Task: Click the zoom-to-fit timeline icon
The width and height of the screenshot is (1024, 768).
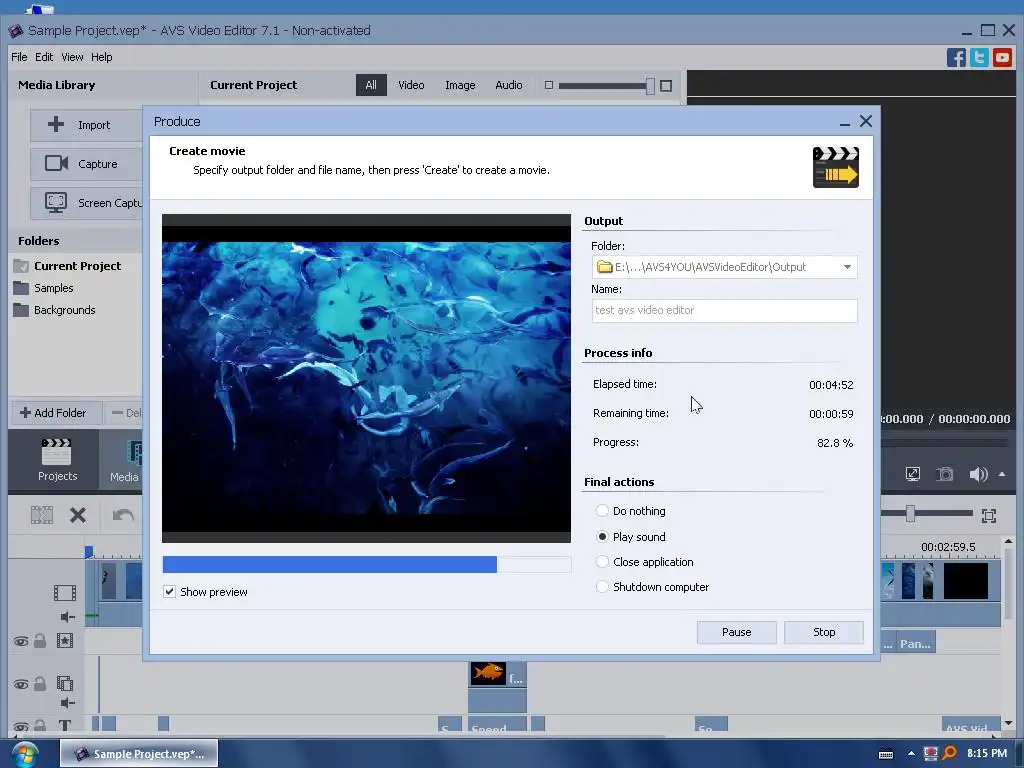Action: (989, 516)
